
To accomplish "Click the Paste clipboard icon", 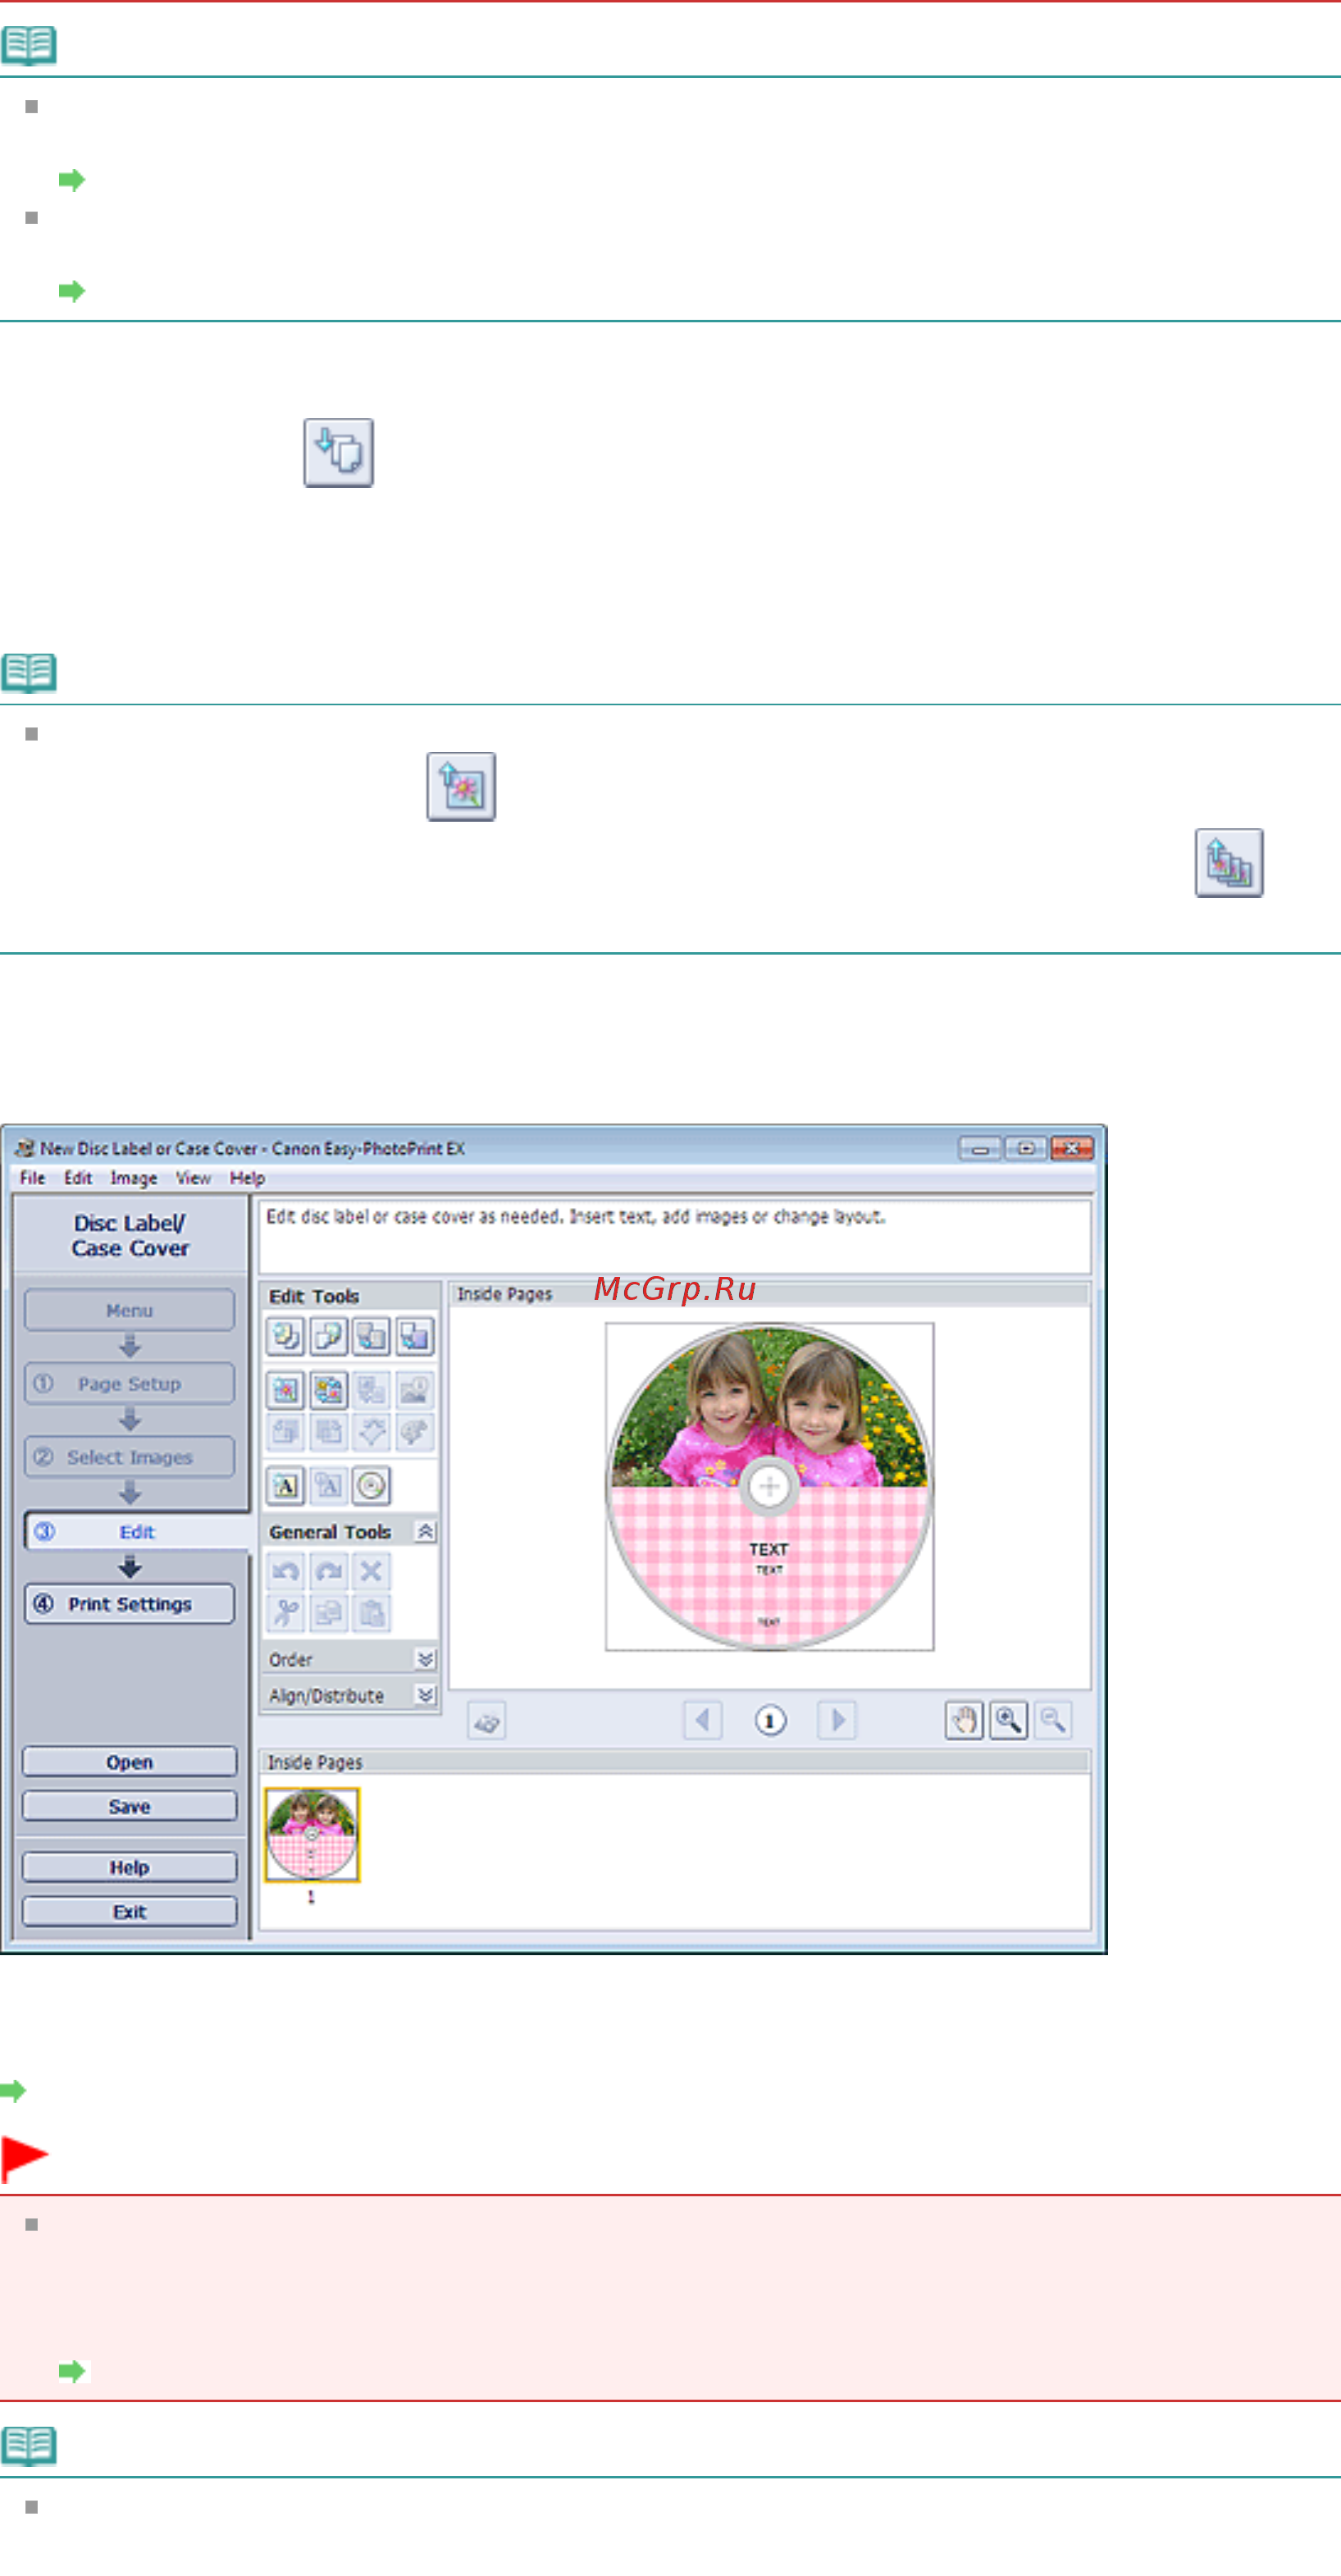I will coord(371,1613).
